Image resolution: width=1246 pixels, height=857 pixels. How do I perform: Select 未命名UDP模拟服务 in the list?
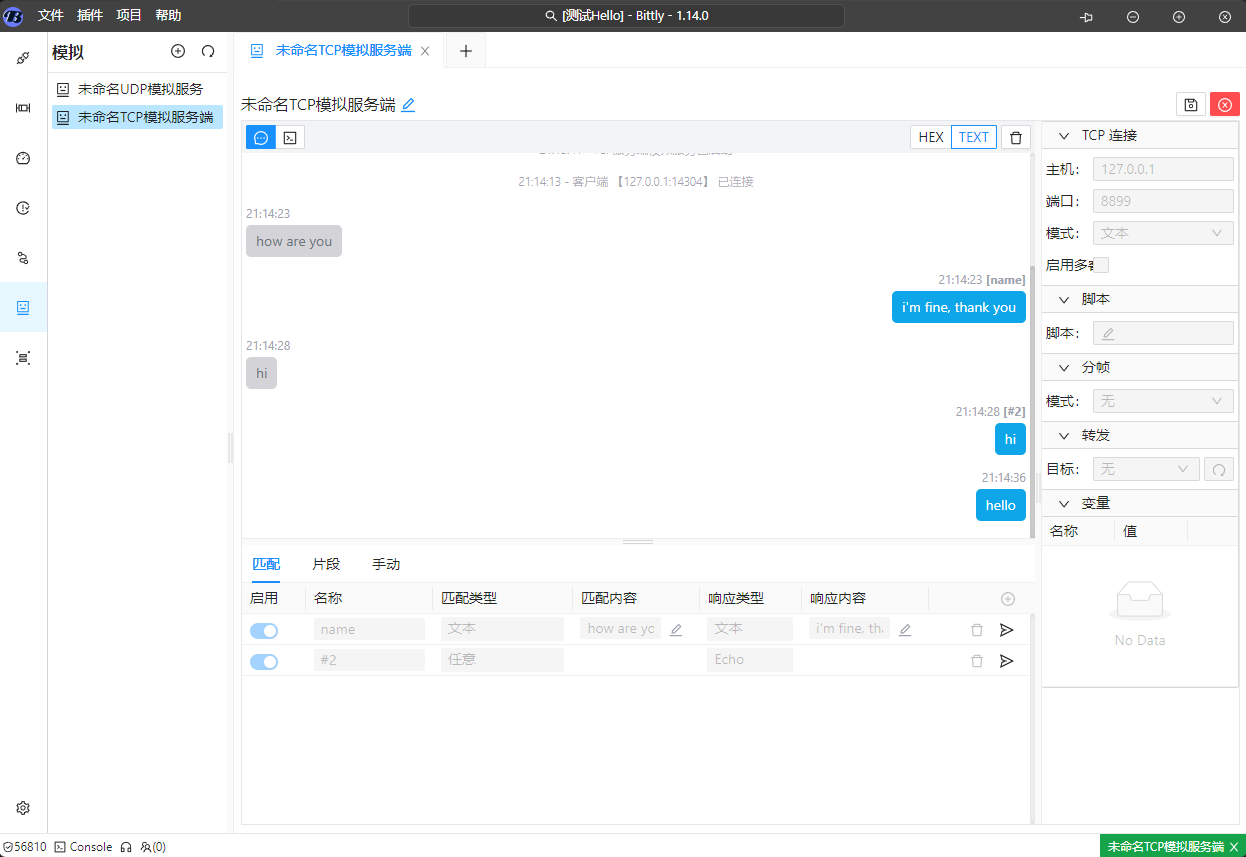pyautogui.click(x=140, y=89)
